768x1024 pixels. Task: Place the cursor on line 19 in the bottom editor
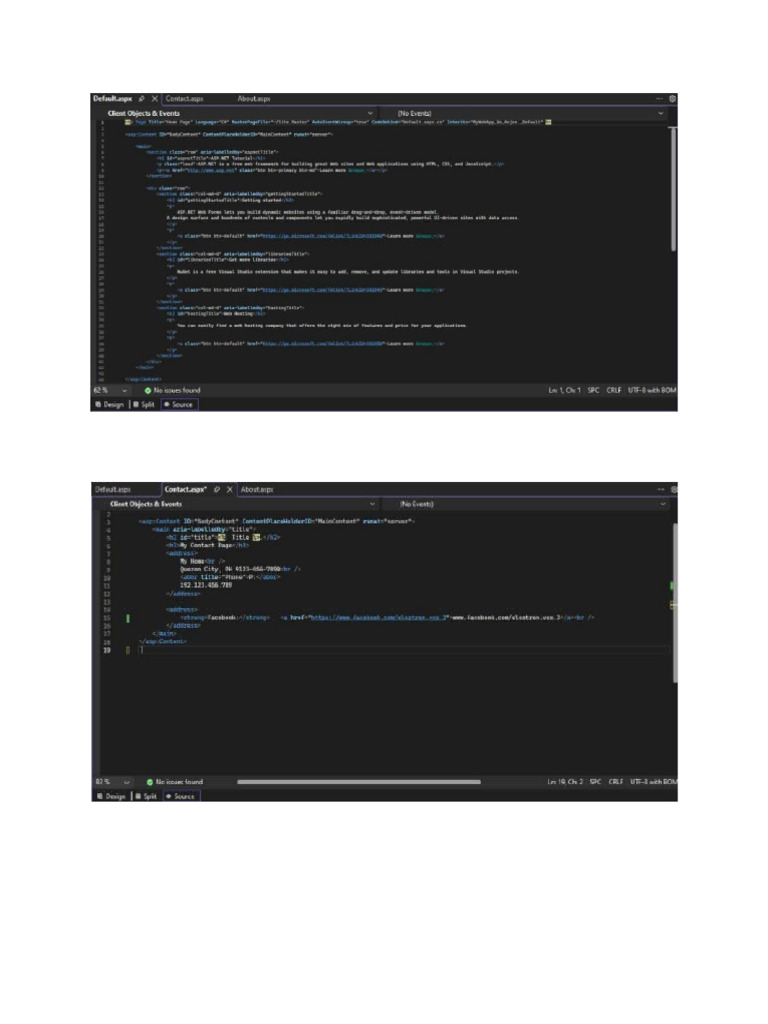[x=405, y=650]
